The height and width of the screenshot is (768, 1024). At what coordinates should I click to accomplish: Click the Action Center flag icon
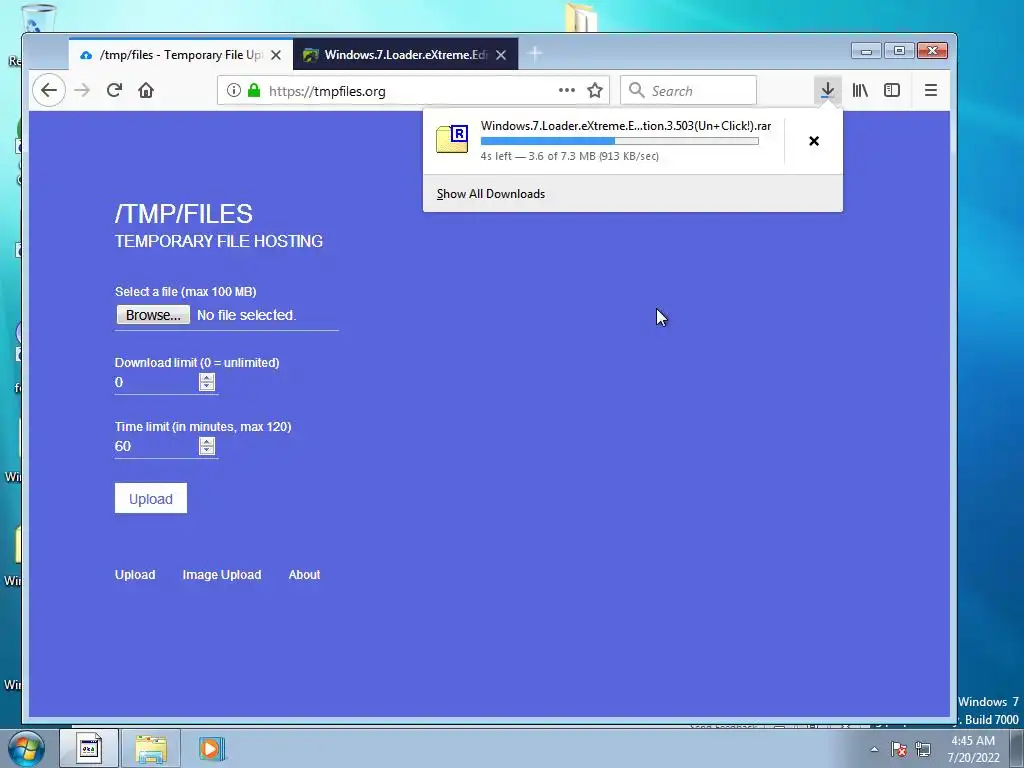899,749
